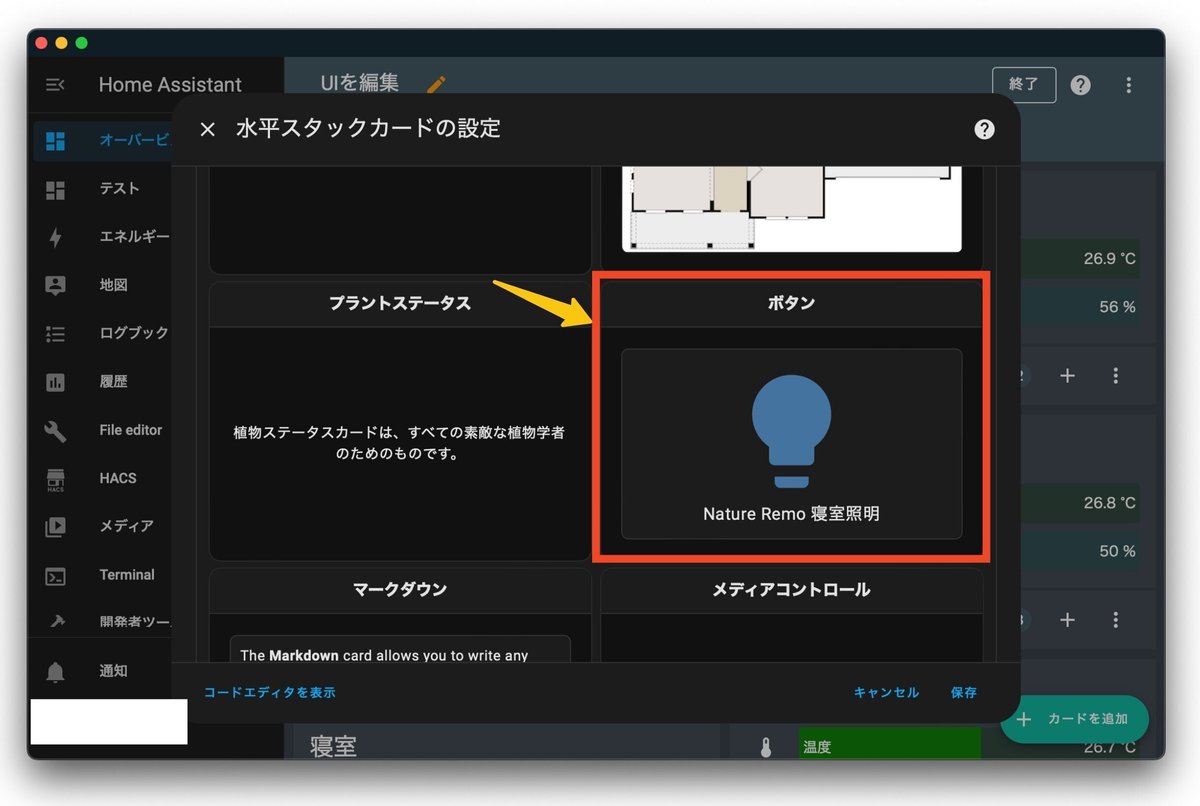The width and height of the screenshot is (1200, 806).
Task: Click the カードを追加 button
Action: 1074,719
